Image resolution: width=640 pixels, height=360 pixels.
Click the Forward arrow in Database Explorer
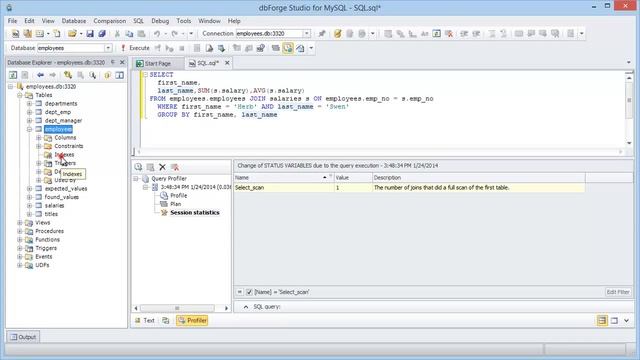pyautogui.click(x=52, y=75)
